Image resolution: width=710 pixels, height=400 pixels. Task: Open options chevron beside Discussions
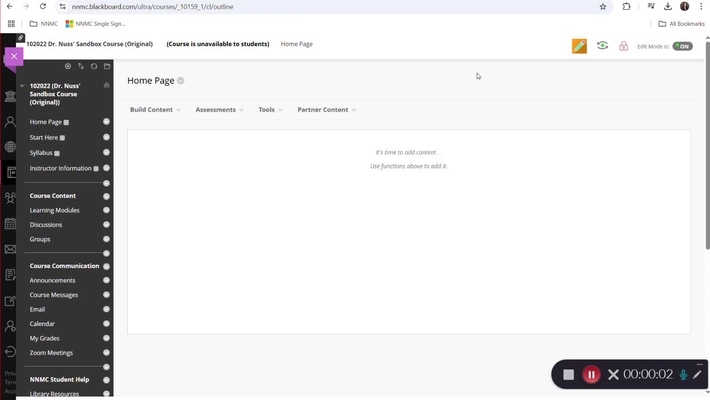(x=106, y=224)
